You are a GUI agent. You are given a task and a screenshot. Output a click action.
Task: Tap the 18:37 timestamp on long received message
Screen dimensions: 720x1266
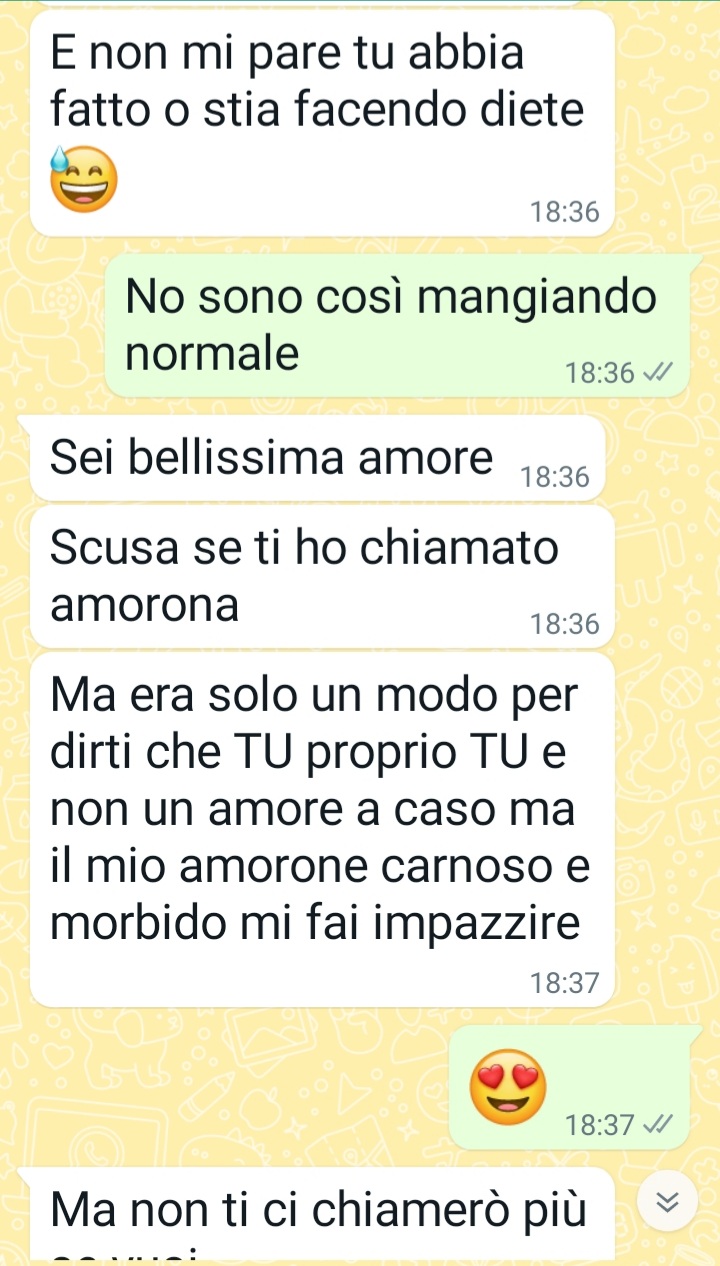(565, 984)
